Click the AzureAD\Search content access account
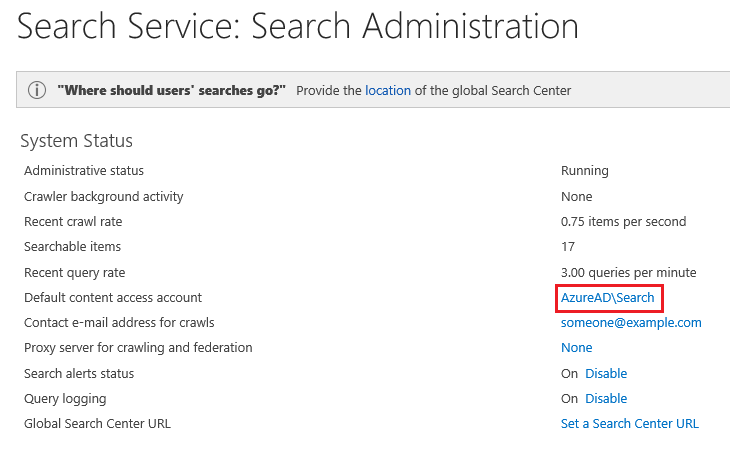The height and width of the screenshot is (476, 754). (x=608, y=298)
